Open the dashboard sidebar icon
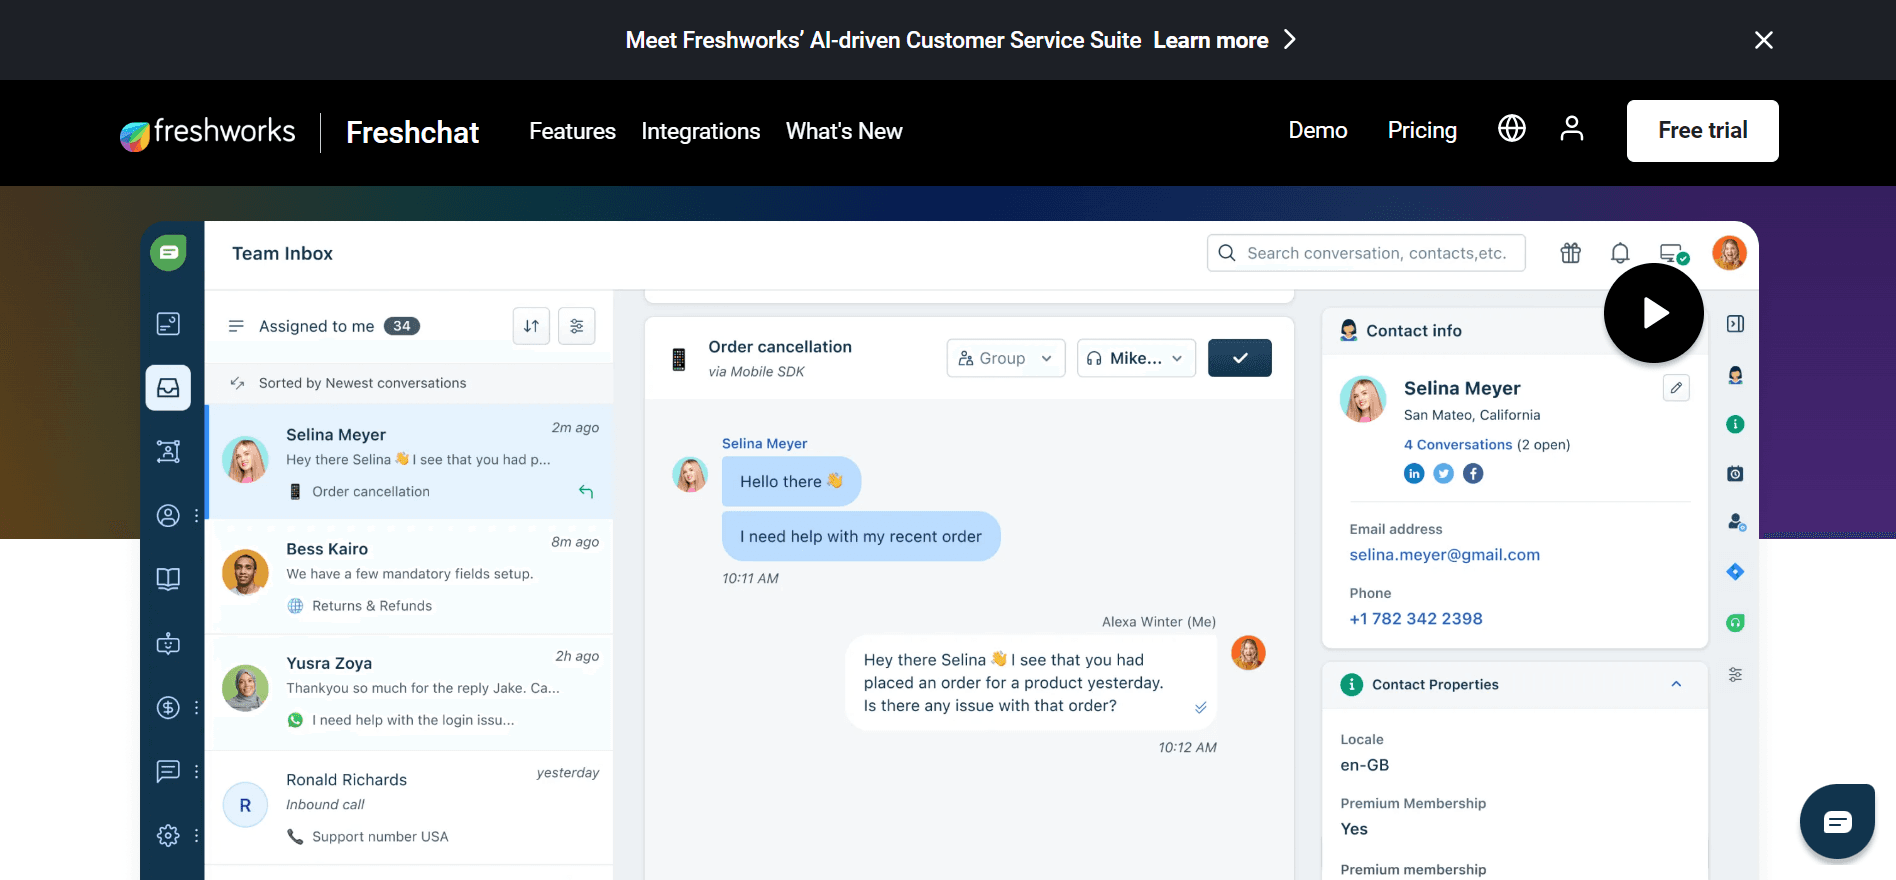 tap(168, 323)
